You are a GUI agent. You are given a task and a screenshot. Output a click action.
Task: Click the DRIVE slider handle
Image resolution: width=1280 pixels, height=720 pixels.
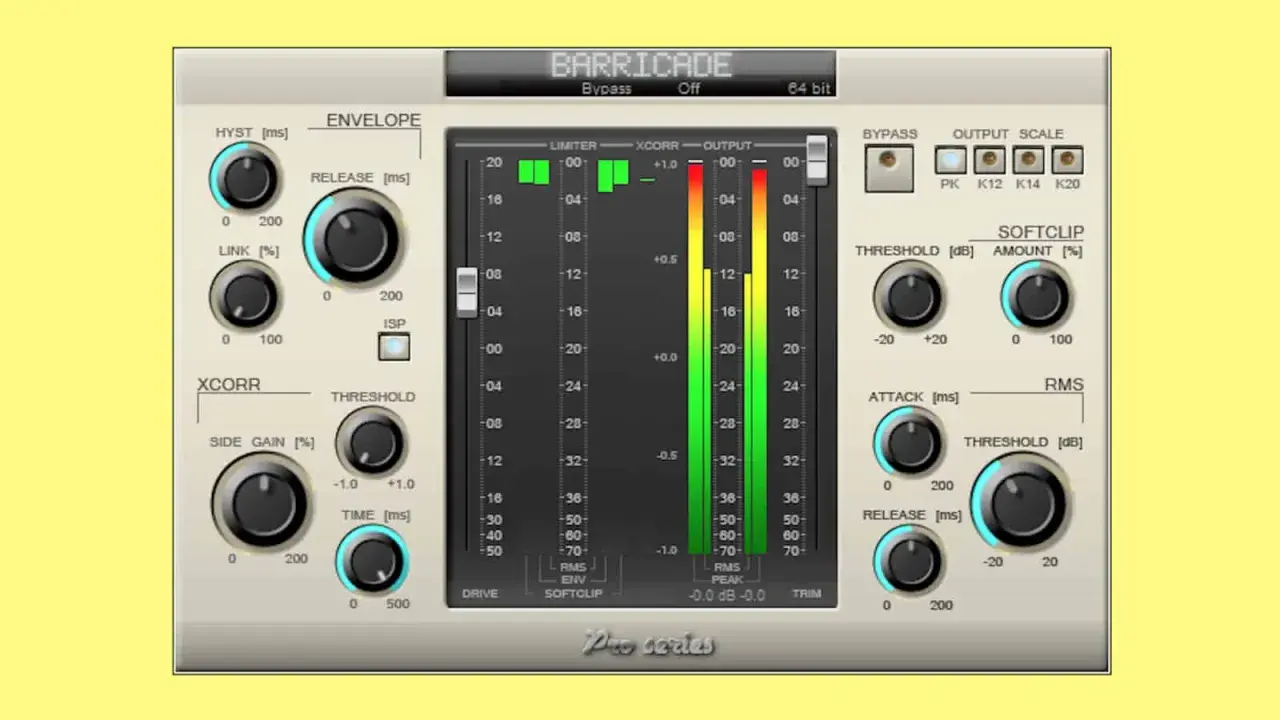pos(467,292)
